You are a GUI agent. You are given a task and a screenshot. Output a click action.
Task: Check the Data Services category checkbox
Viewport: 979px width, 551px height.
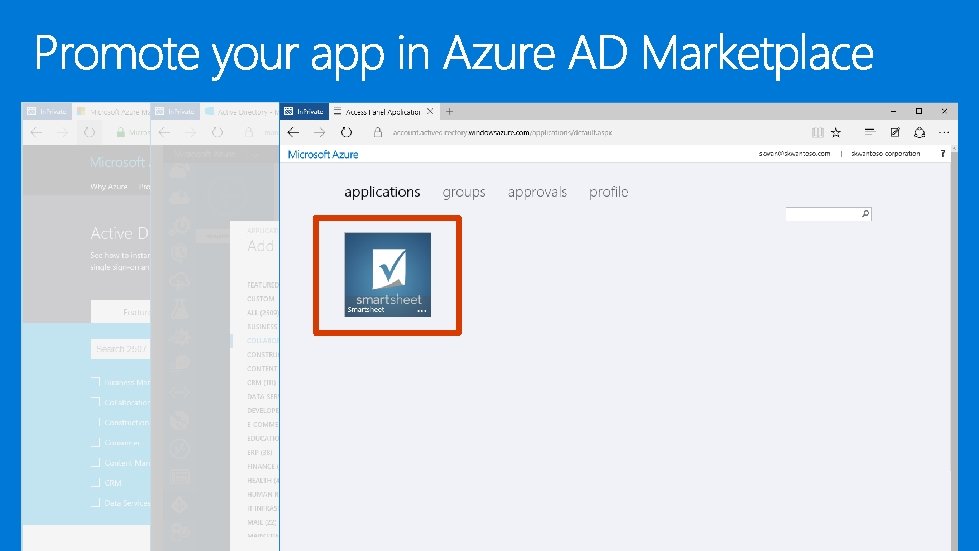point(96,502)
